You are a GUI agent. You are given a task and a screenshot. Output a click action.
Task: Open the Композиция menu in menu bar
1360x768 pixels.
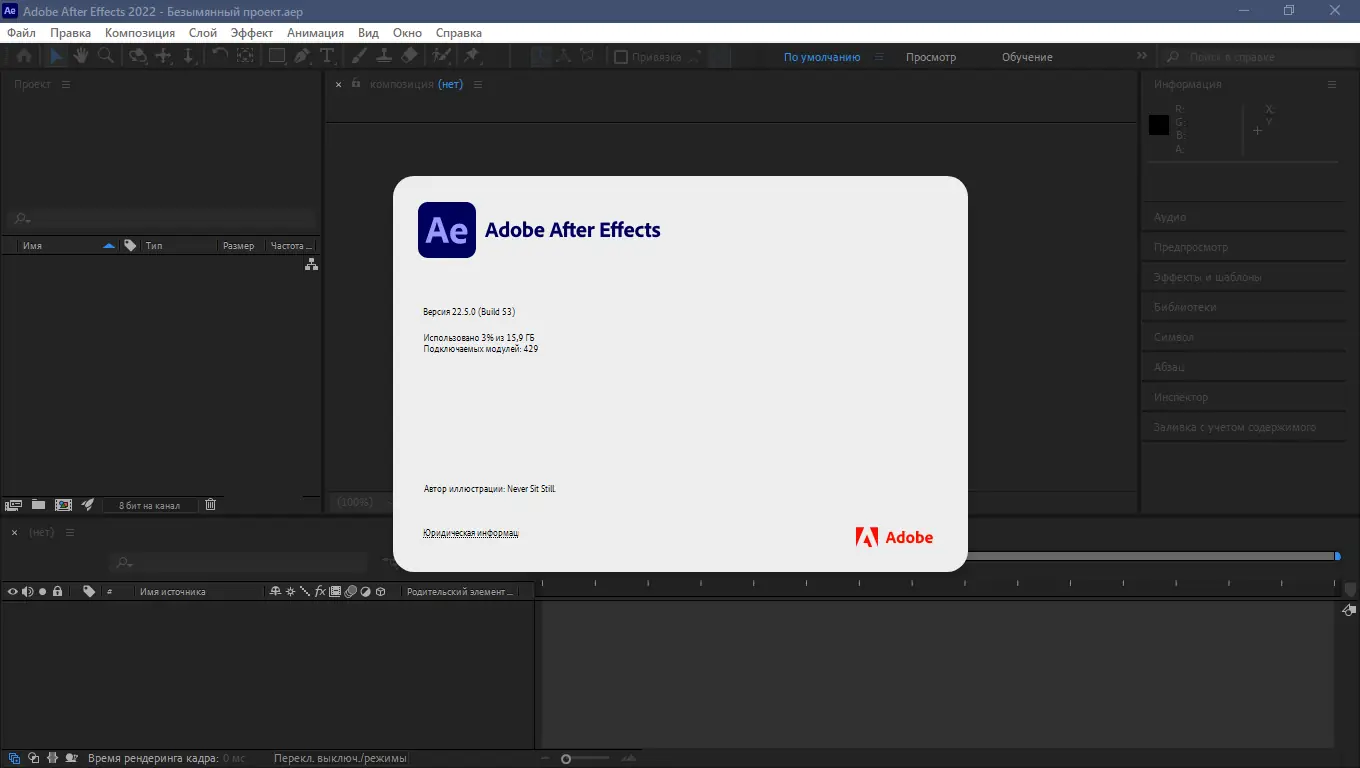(x=140, y=32)
